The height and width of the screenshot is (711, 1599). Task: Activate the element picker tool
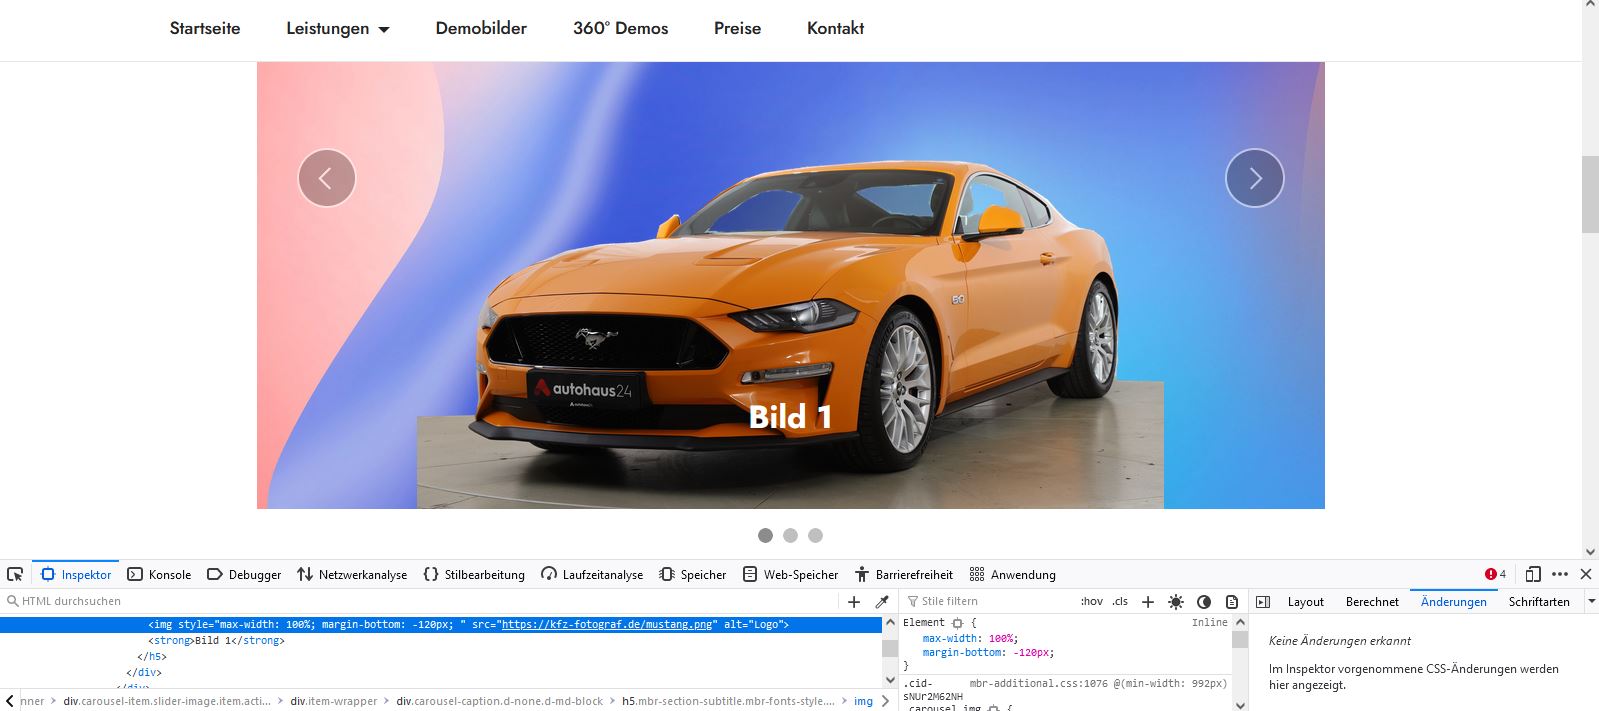coord(15,574)
